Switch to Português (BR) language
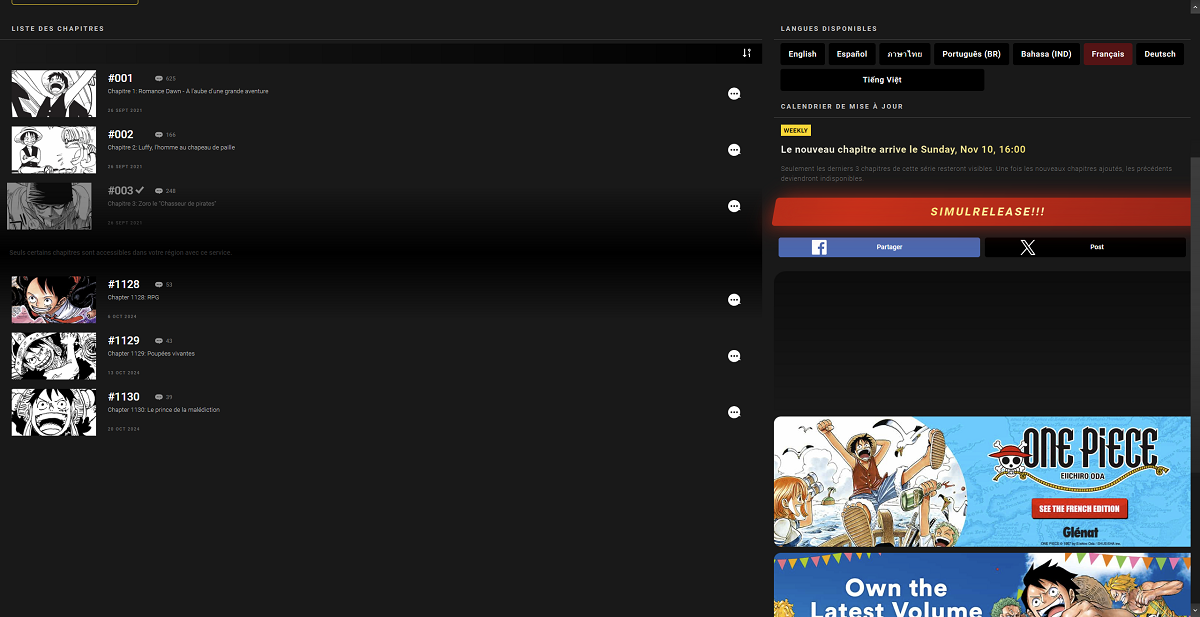The height and width of the screenshot is (617, 1200). click(x=970, y=54)
